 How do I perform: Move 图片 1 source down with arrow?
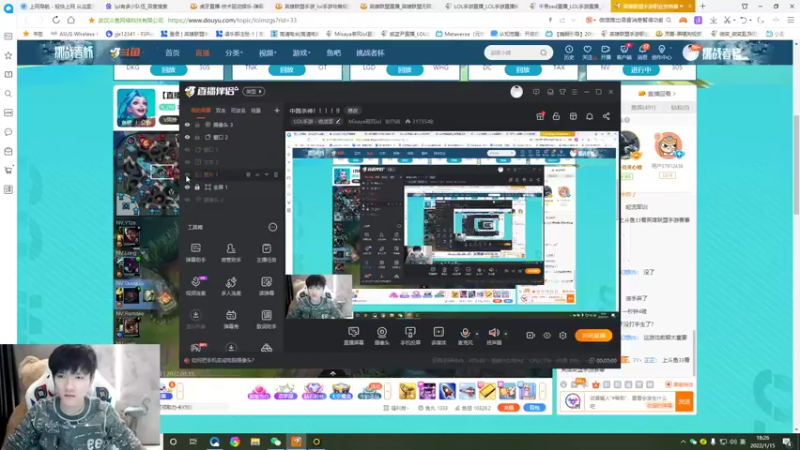(x=266, y=174)
